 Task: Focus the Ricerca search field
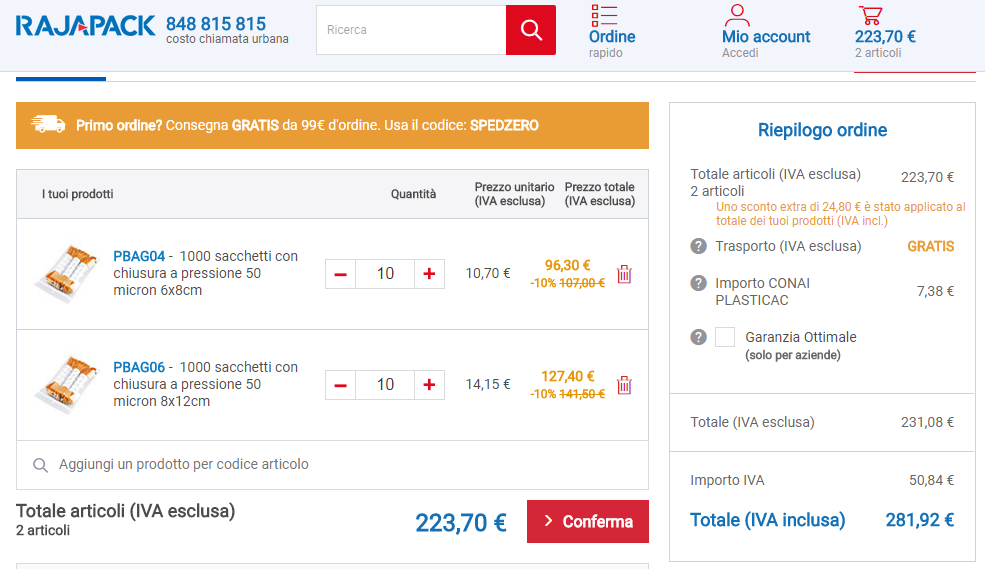(x=411, y=30)
